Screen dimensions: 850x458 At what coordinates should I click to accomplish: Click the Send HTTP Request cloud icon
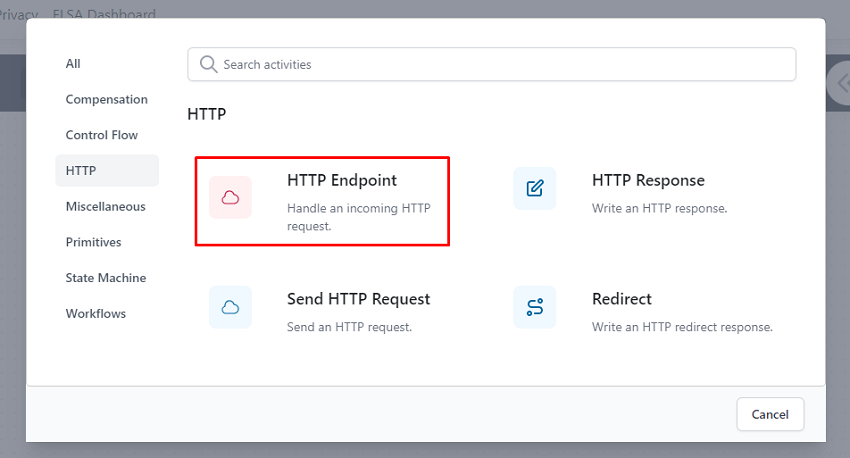(x=230, y=307)
